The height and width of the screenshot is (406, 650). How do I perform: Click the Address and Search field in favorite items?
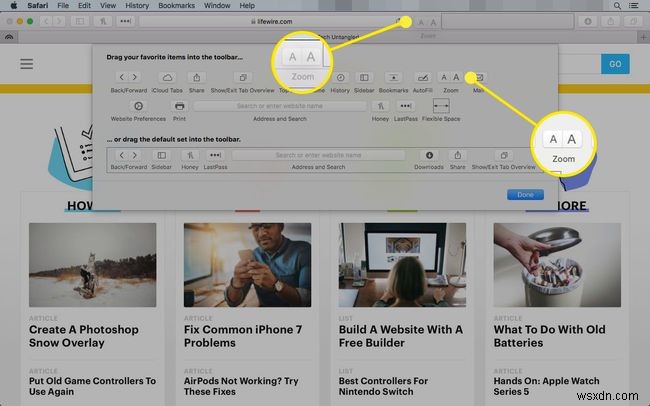click(280, 106)
